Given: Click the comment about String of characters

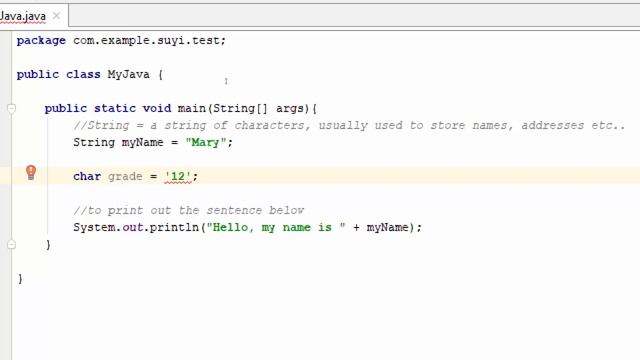Looking at the screenshot, I should [349, 125].
